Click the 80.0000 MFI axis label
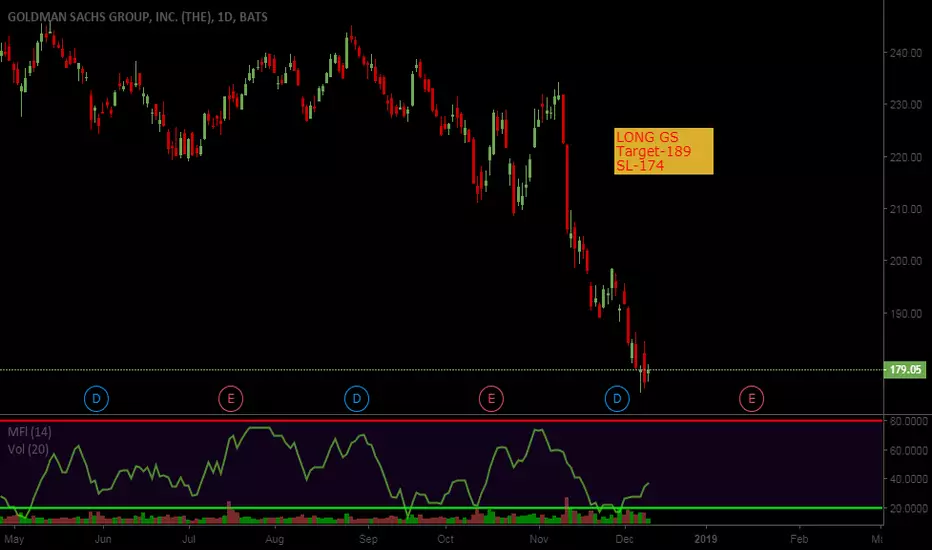This screenshot has width=932, height=550. point(908,421)
